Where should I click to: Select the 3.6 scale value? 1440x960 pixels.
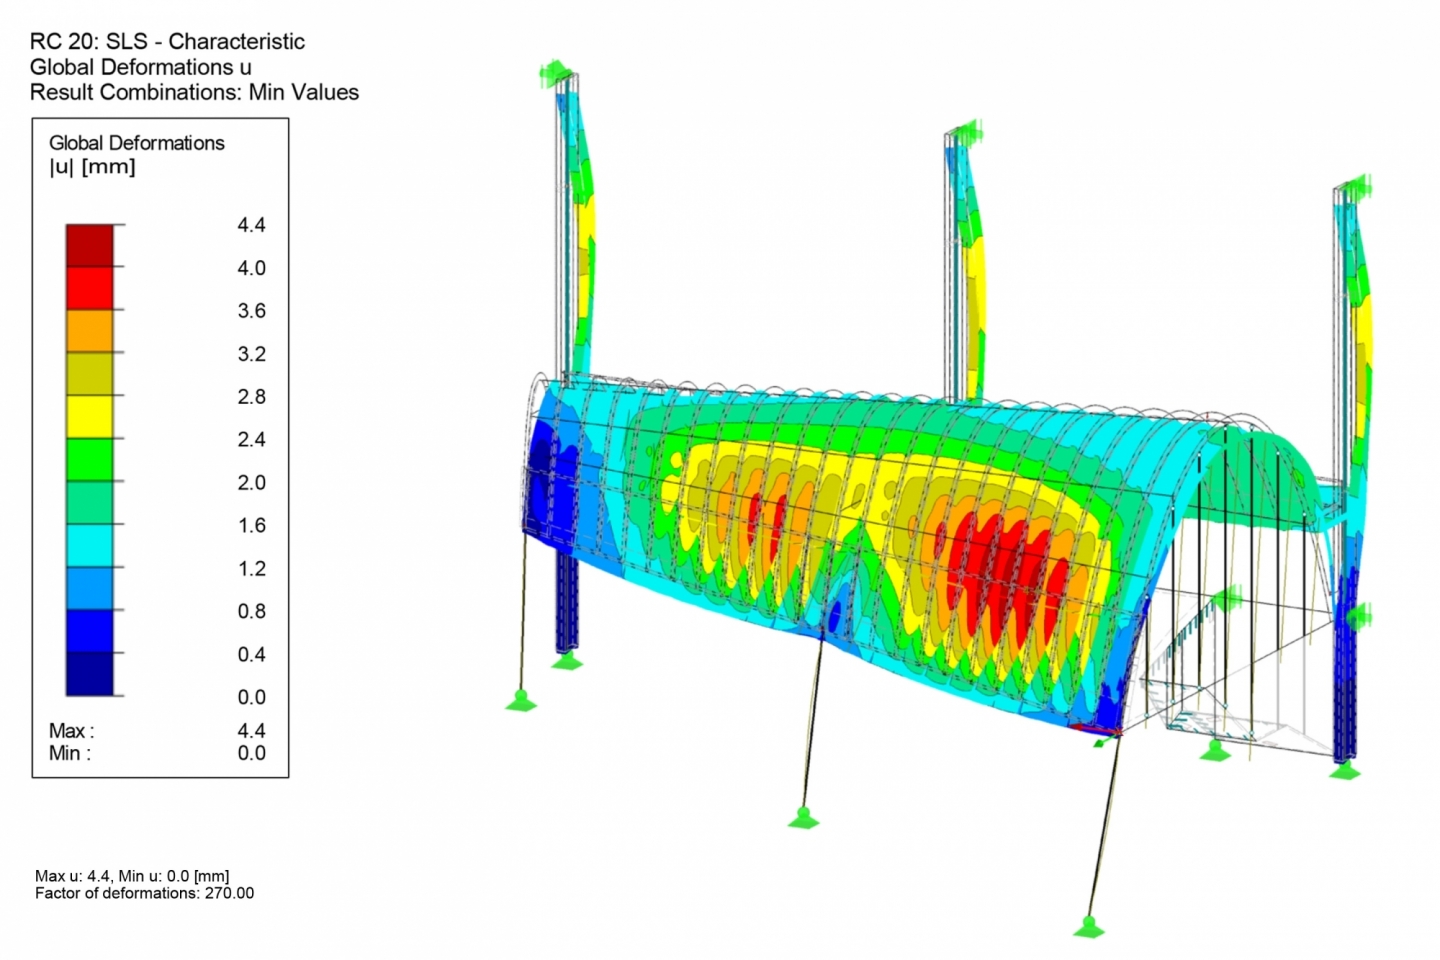click(x=251, y=311)
